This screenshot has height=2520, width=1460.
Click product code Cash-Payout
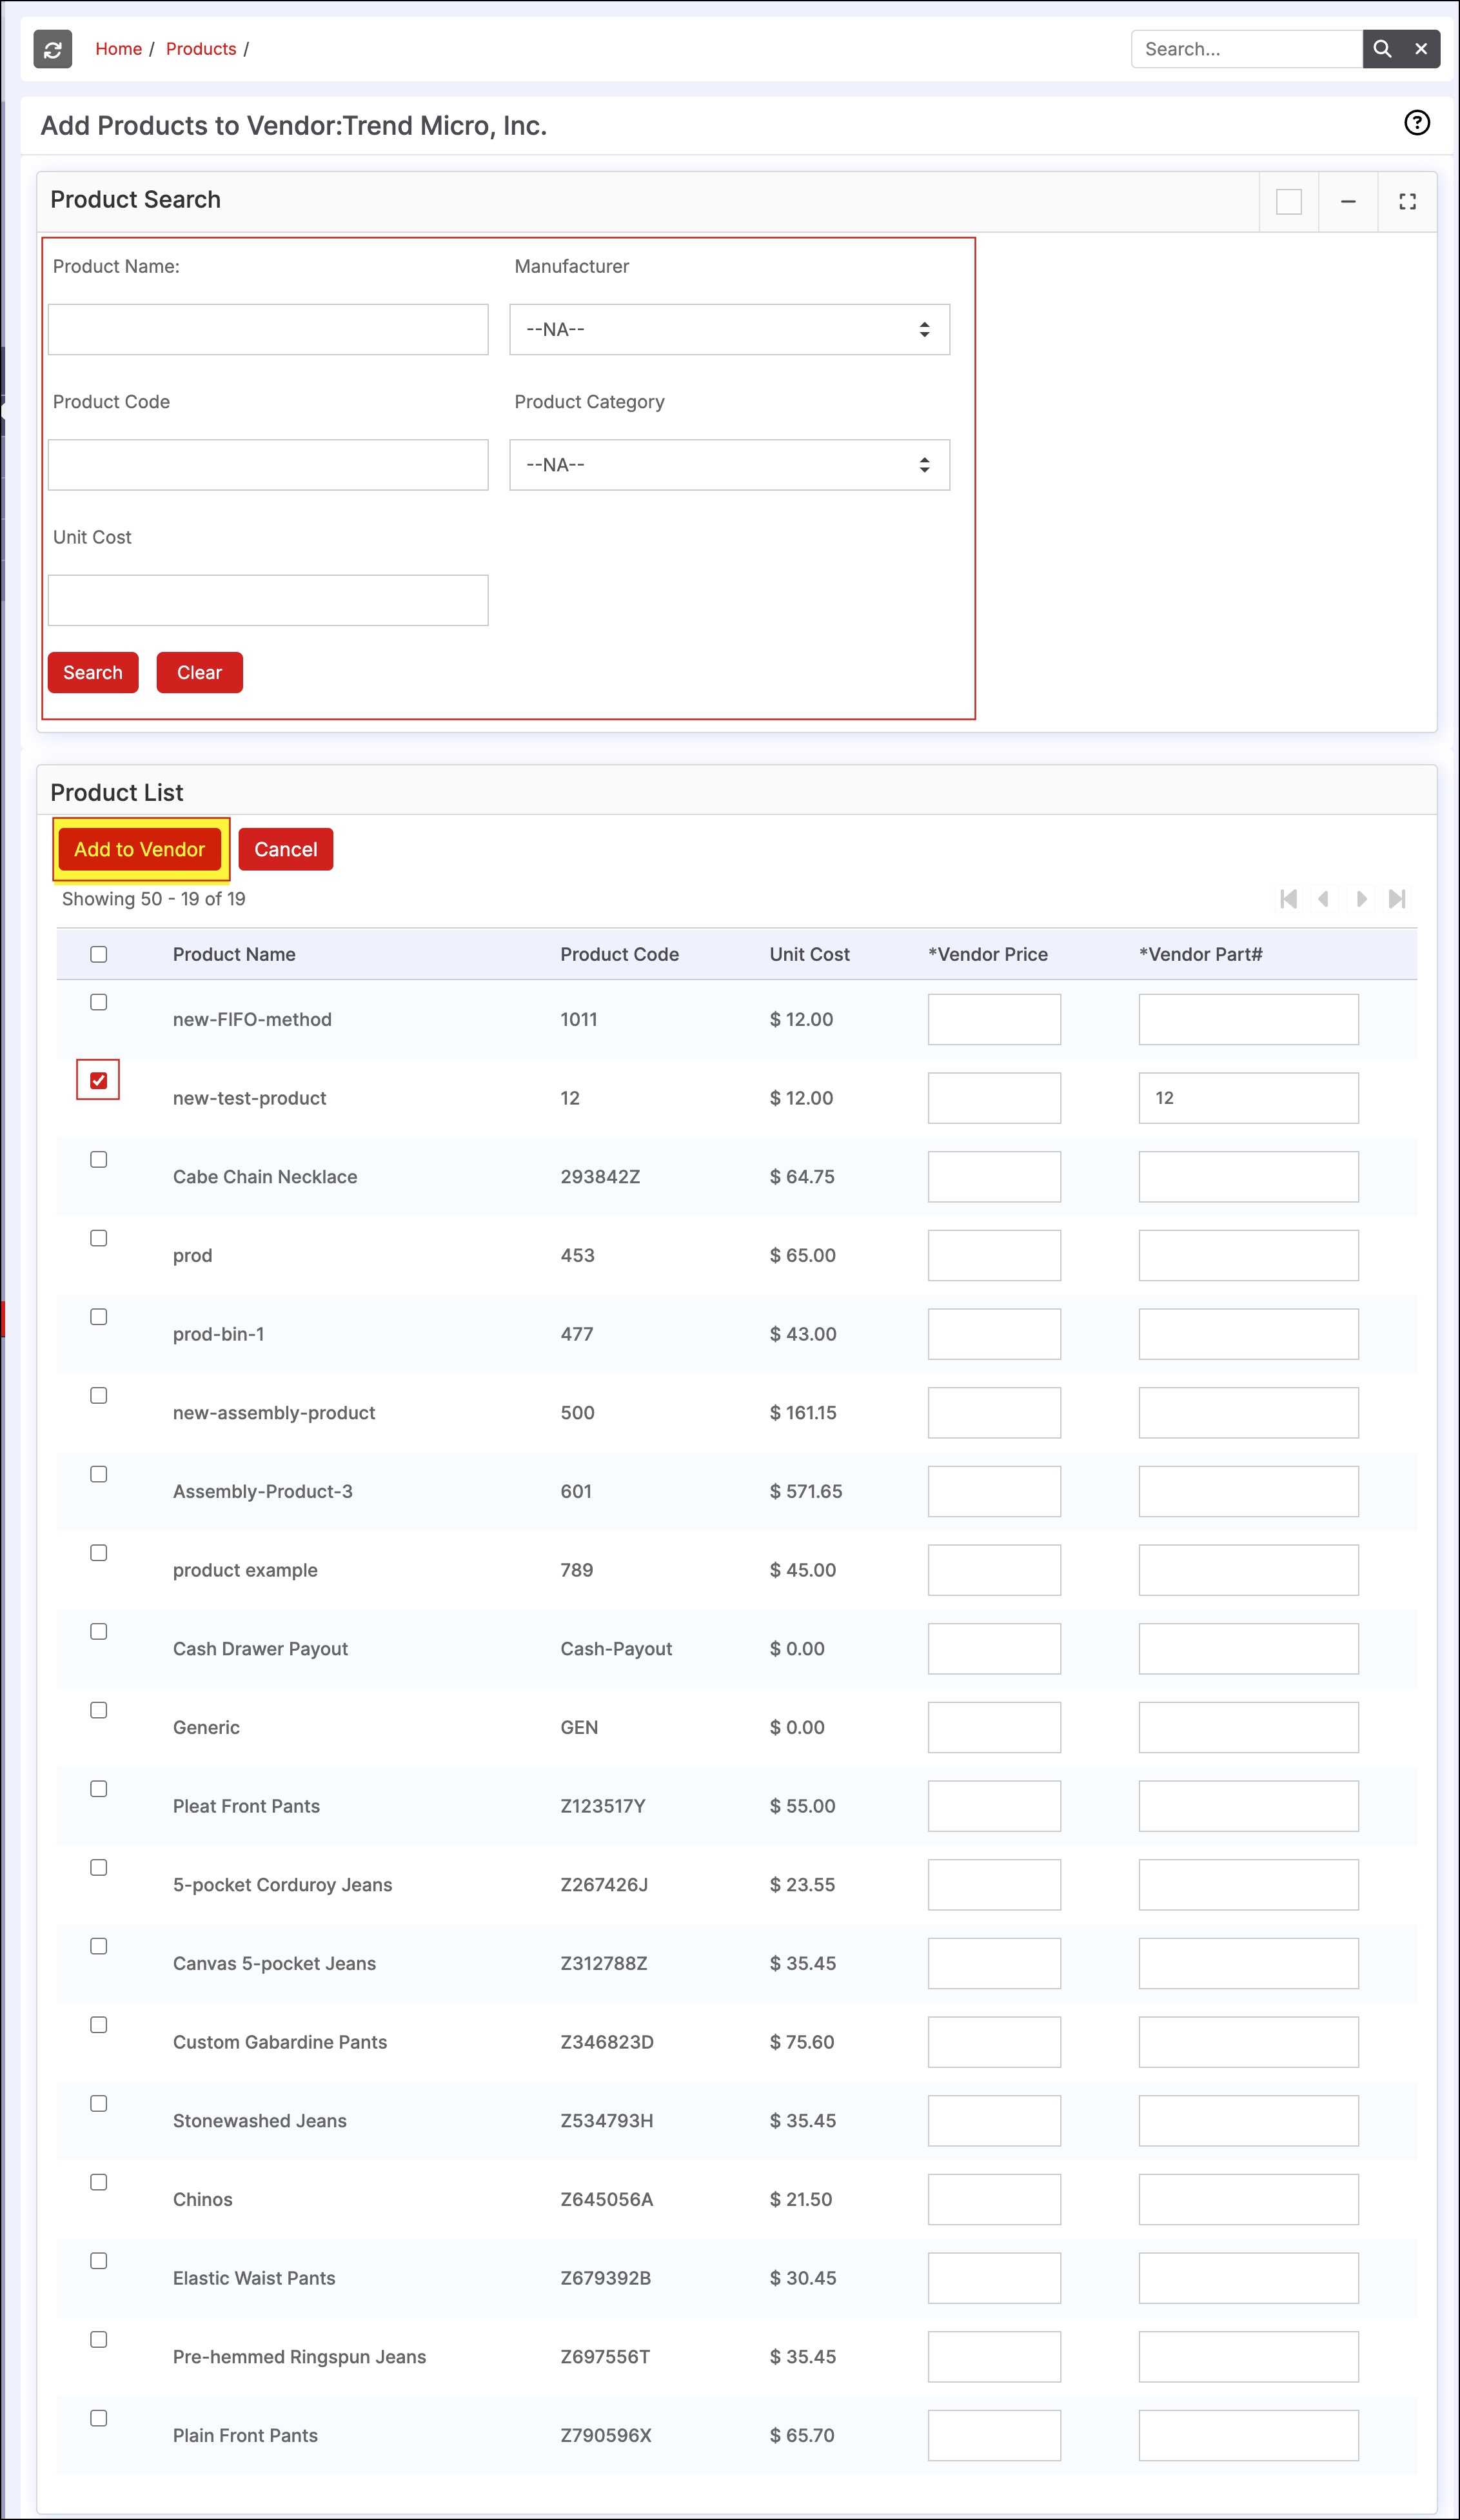[x=616, y=1649]
